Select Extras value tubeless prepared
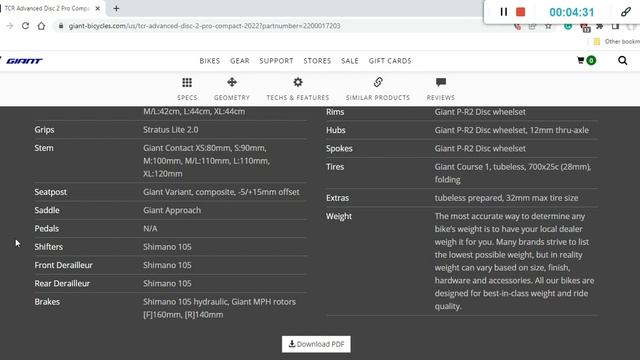 pos(506,198)
